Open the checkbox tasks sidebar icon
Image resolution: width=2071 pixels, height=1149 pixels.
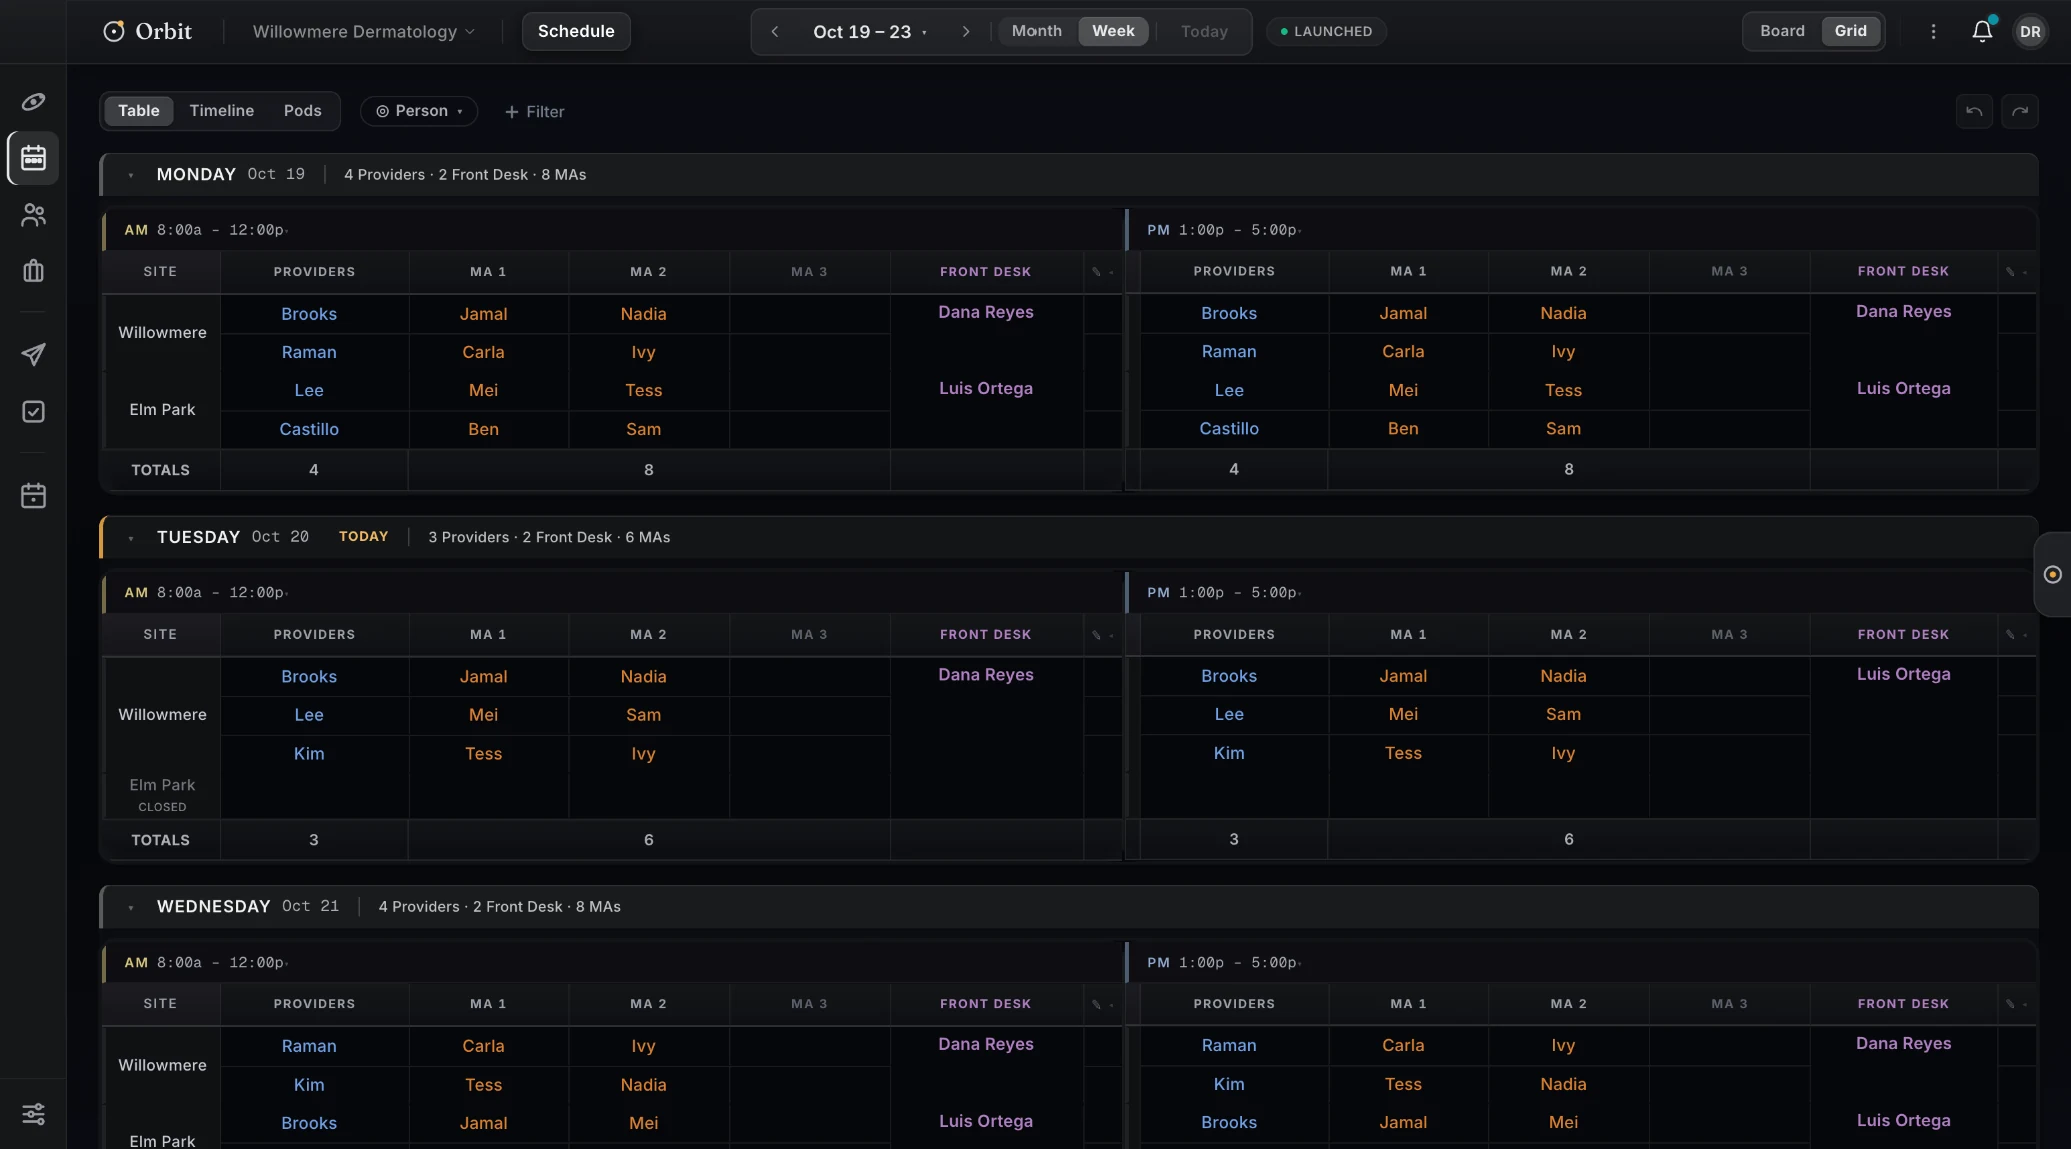[x=33, y=412]
